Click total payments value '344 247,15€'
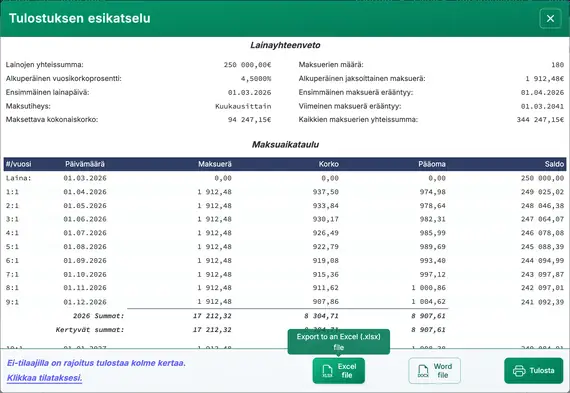 tap(540, 120)
